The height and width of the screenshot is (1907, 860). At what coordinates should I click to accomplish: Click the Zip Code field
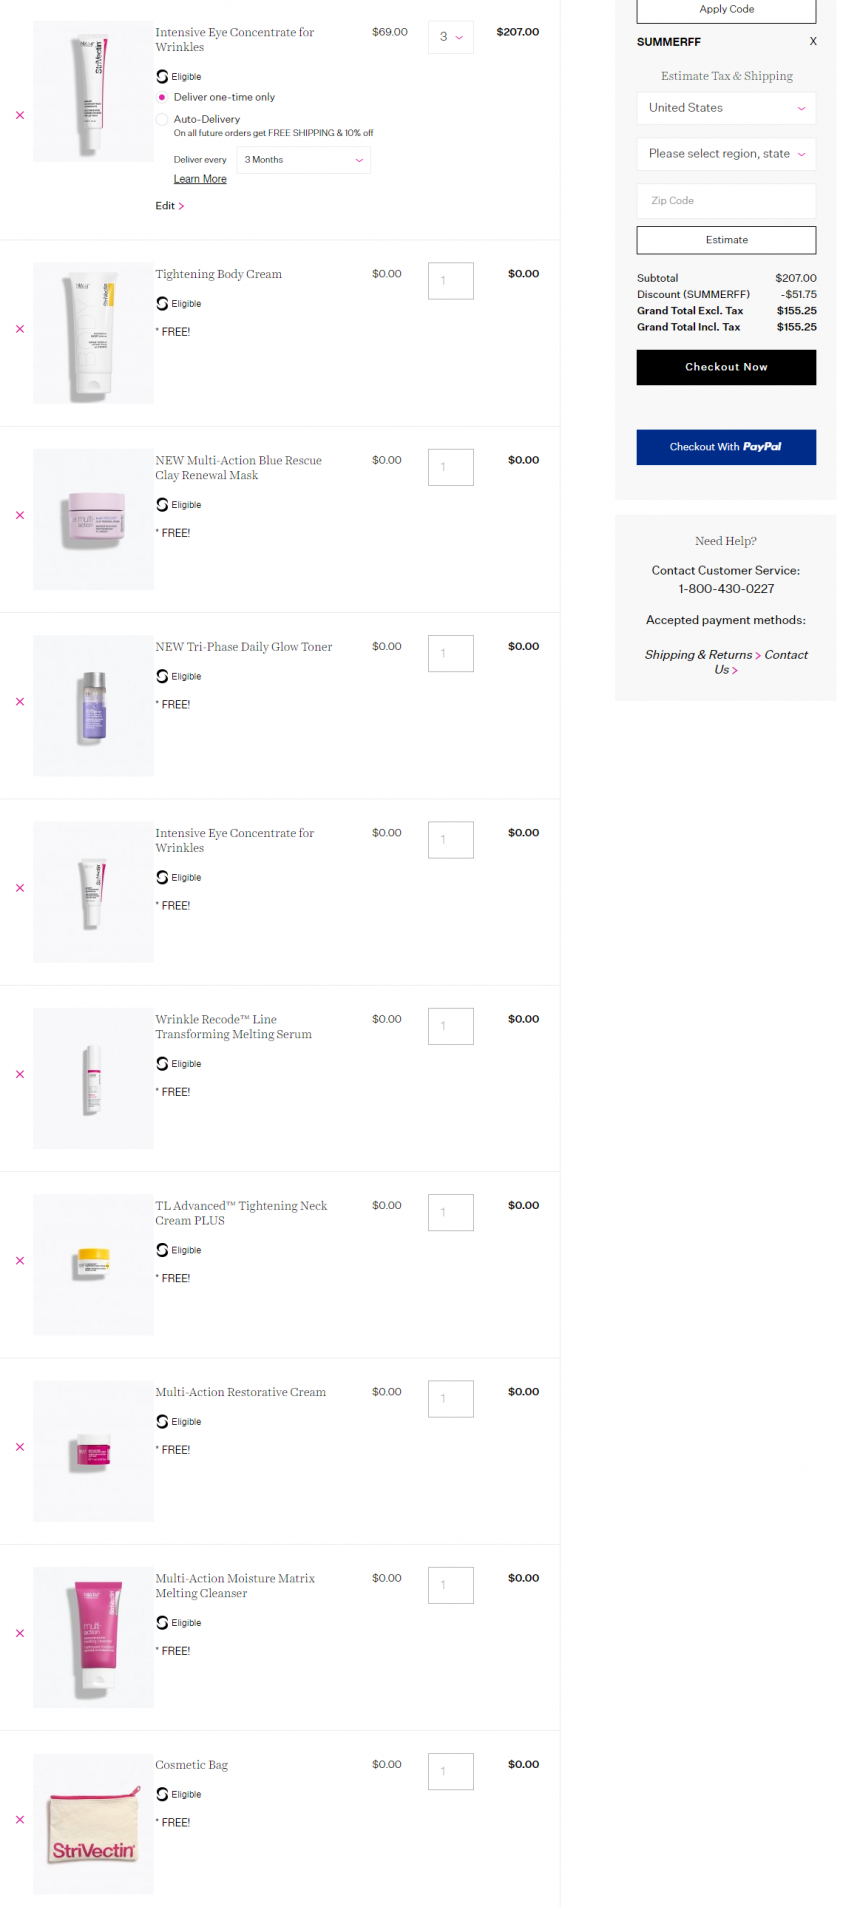726,200
